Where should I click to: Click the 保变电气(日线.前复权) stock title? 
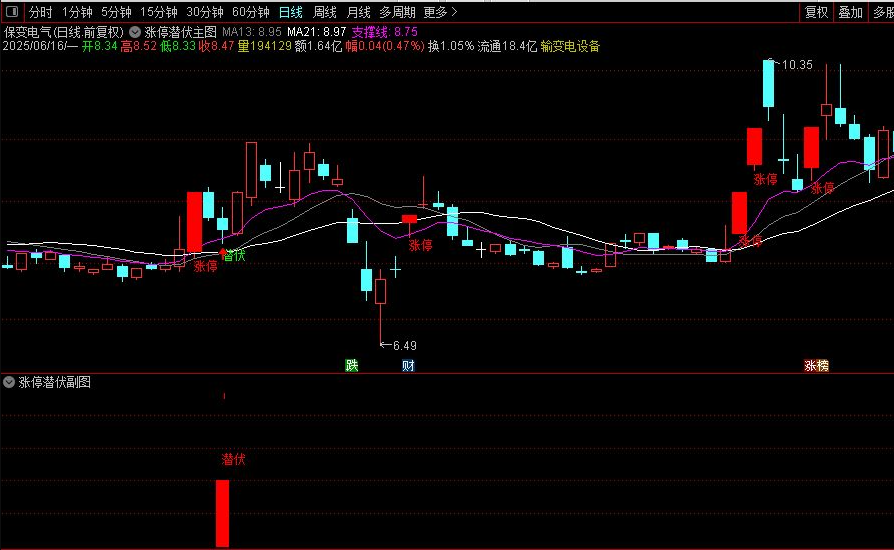64,32
